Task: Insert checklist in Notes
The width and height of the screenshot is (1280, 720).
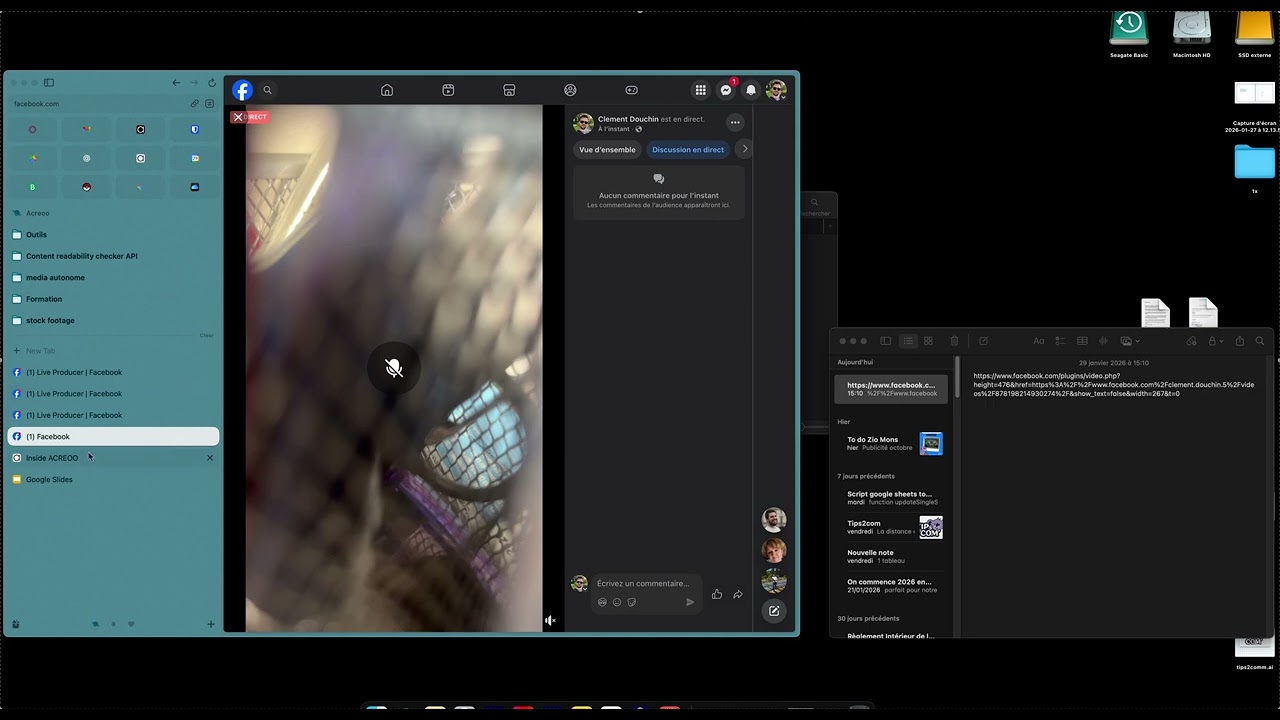Action: pyautogui.click(x=1060, y=341)
